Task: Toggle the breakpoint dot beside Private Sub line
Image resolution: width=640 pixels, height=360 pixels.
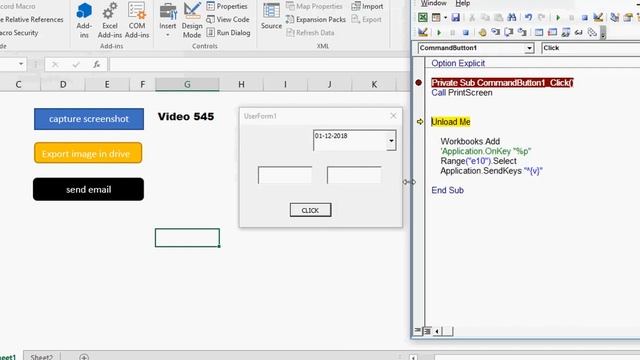Action: click(x=418, y=82)
